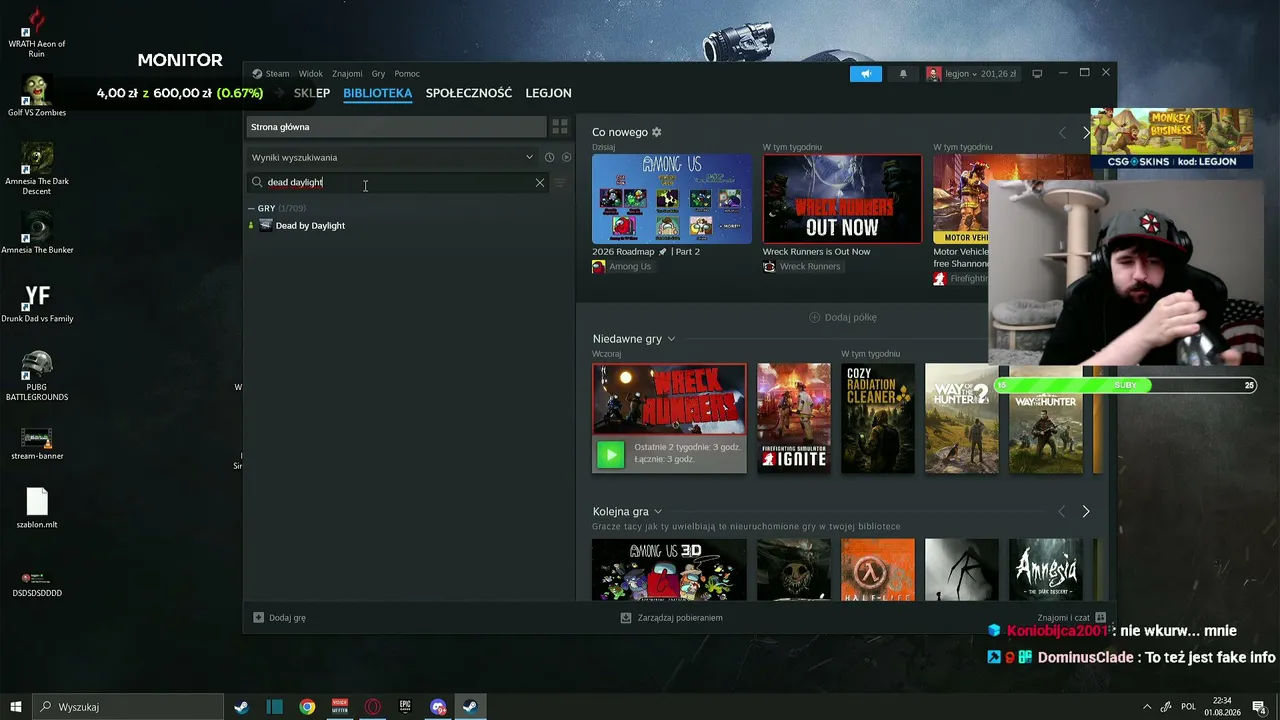
Task: Open Windows notification center icon
Action: (1259, 707)
